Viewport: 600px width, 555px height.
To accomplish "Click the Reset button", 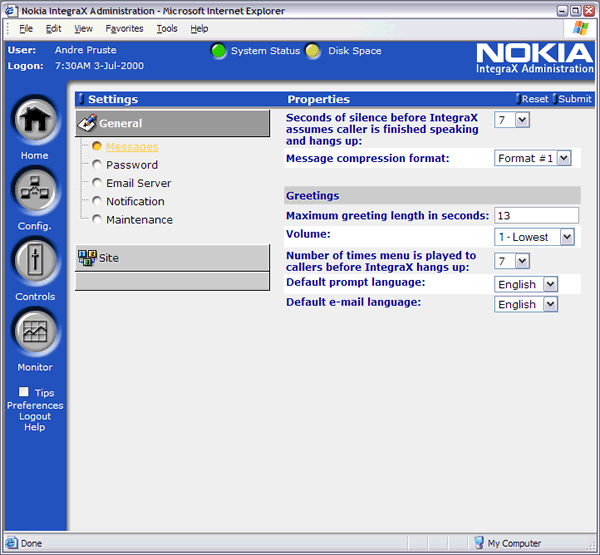I will pos(532,99).
